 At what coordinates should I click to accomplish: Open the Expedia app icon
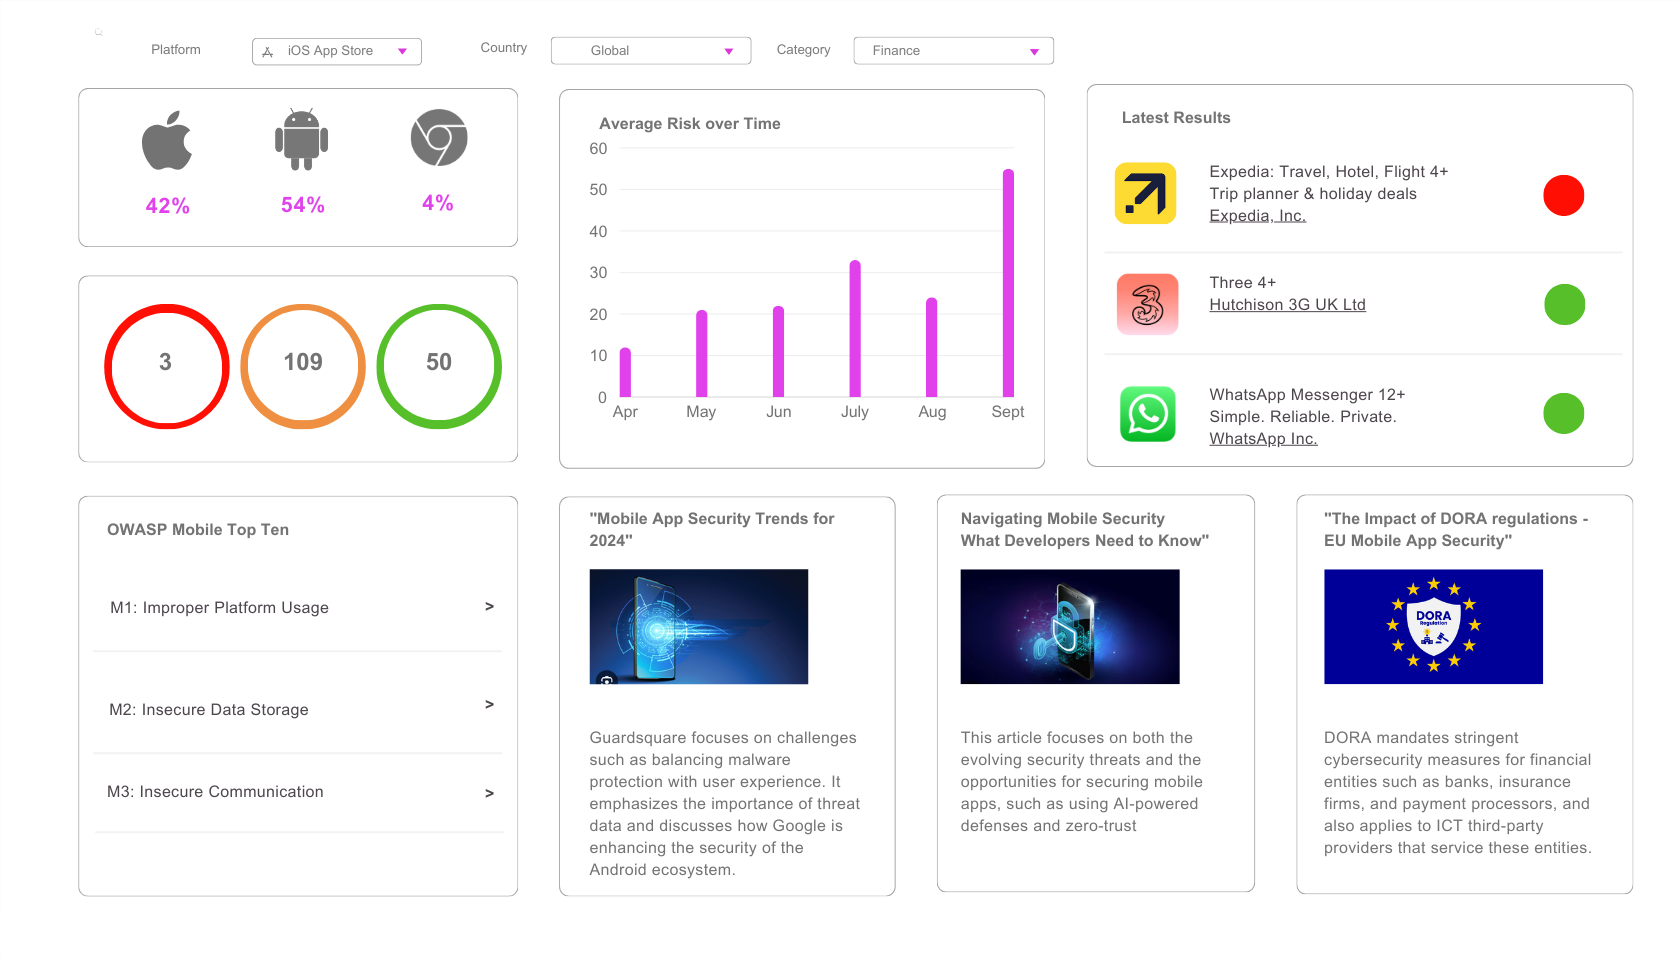coord(1146,193)
